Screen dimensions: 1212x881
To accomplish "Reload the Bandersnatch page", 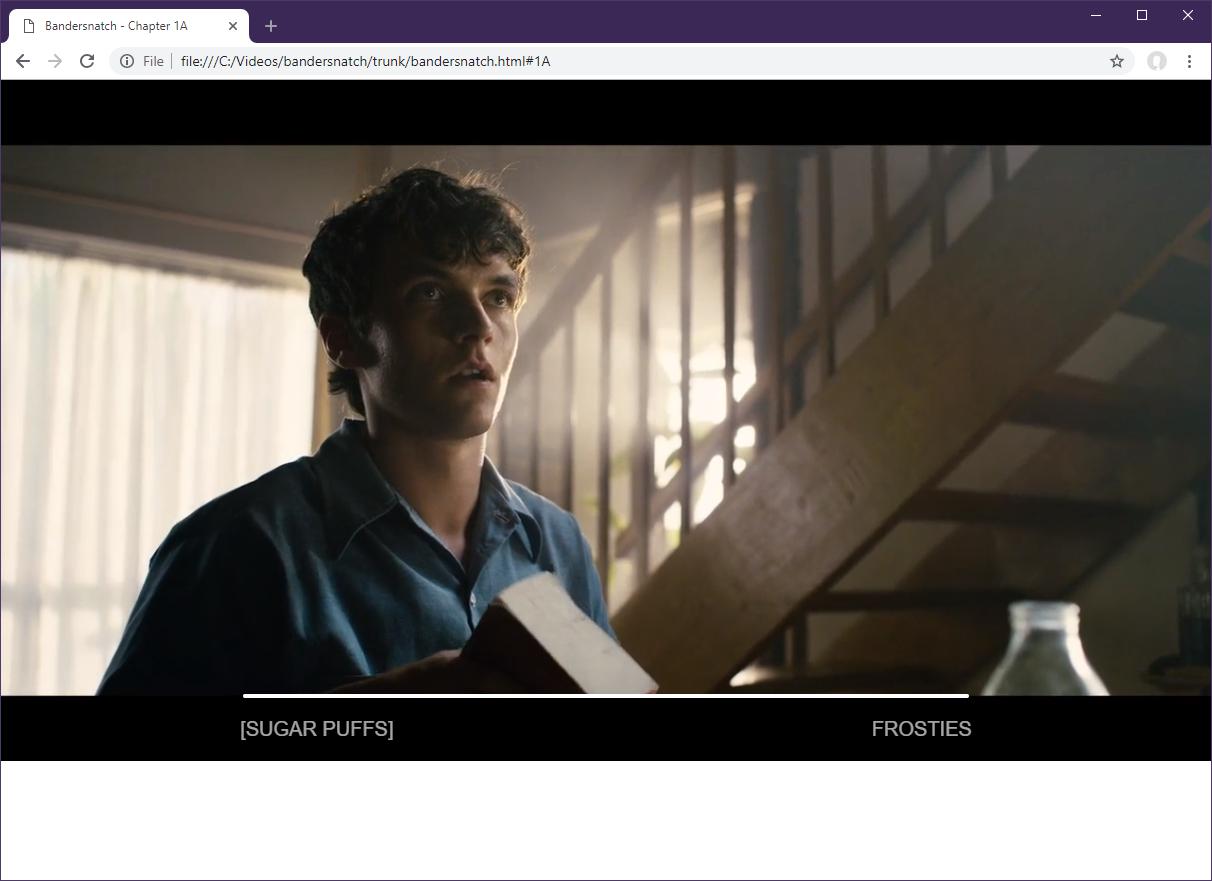I will 87,61.
